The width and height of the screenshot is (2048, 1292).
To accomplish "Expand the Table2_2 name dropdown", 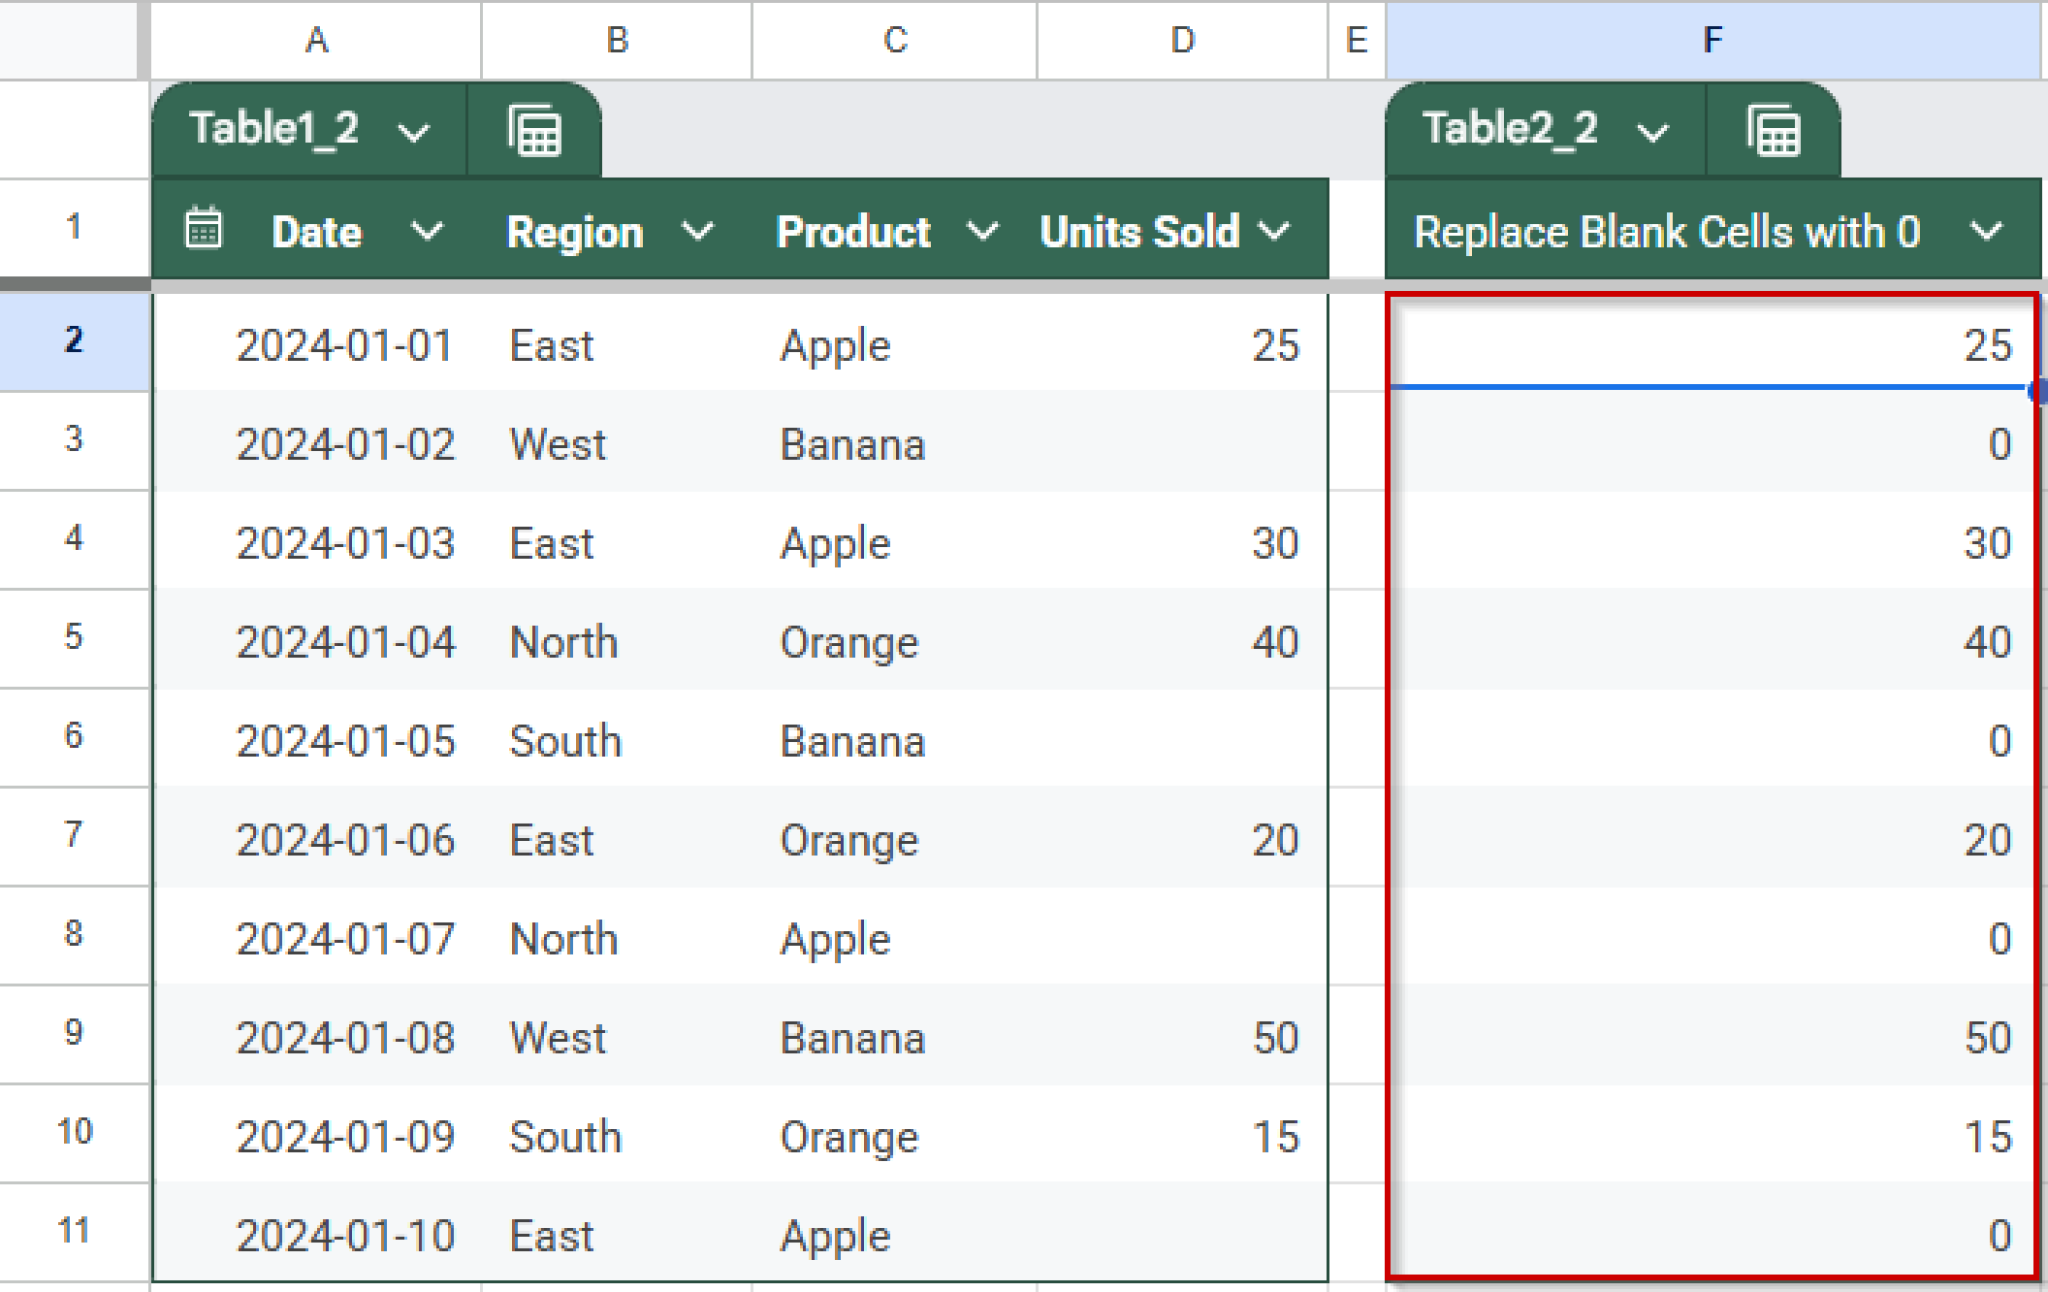I will (1652, 131).
